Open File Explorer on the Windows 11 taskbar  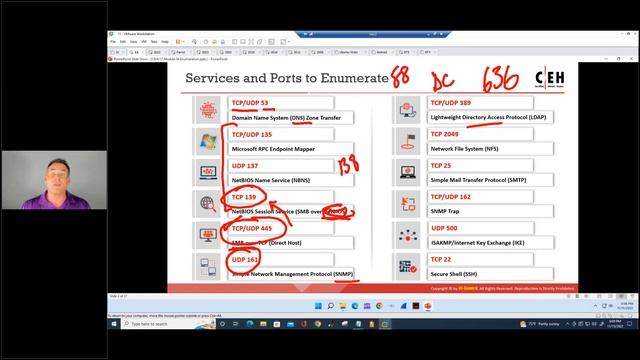[342, 306]
